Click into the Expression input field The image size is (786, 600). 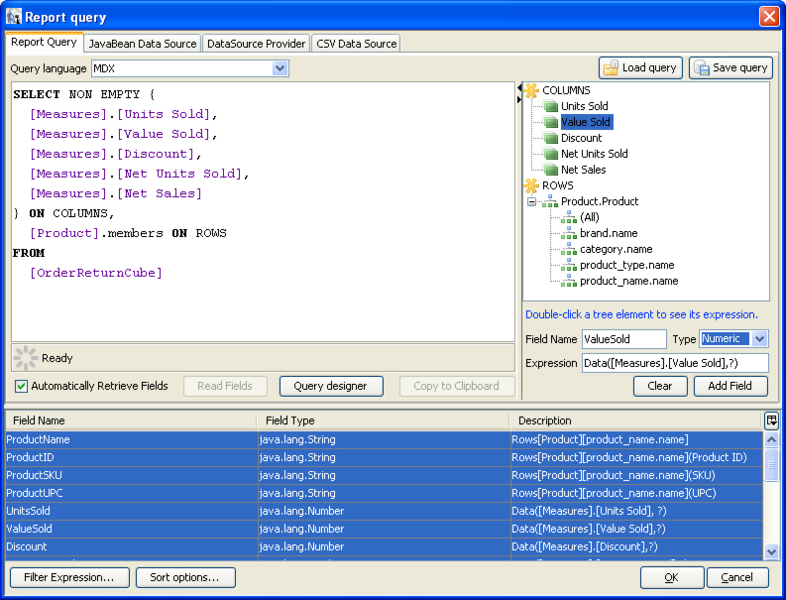[675, 363]
